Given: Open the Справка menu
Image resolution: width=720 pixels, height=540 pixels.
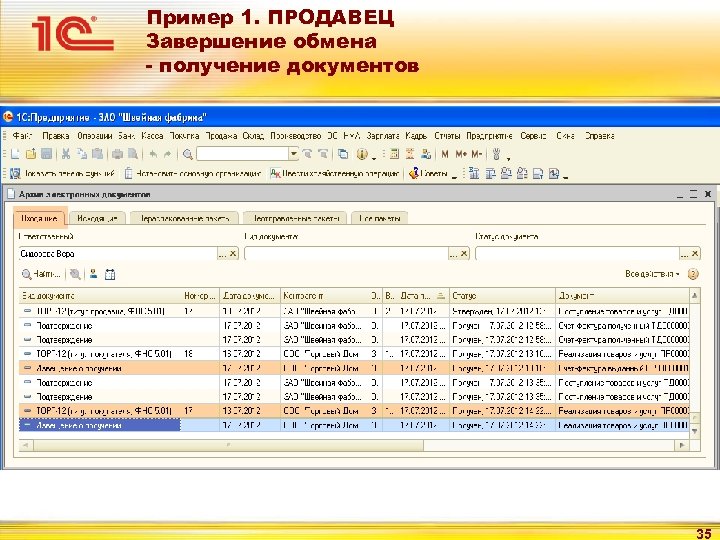Looking at the screenshot, I should click(x=599, y=136).
